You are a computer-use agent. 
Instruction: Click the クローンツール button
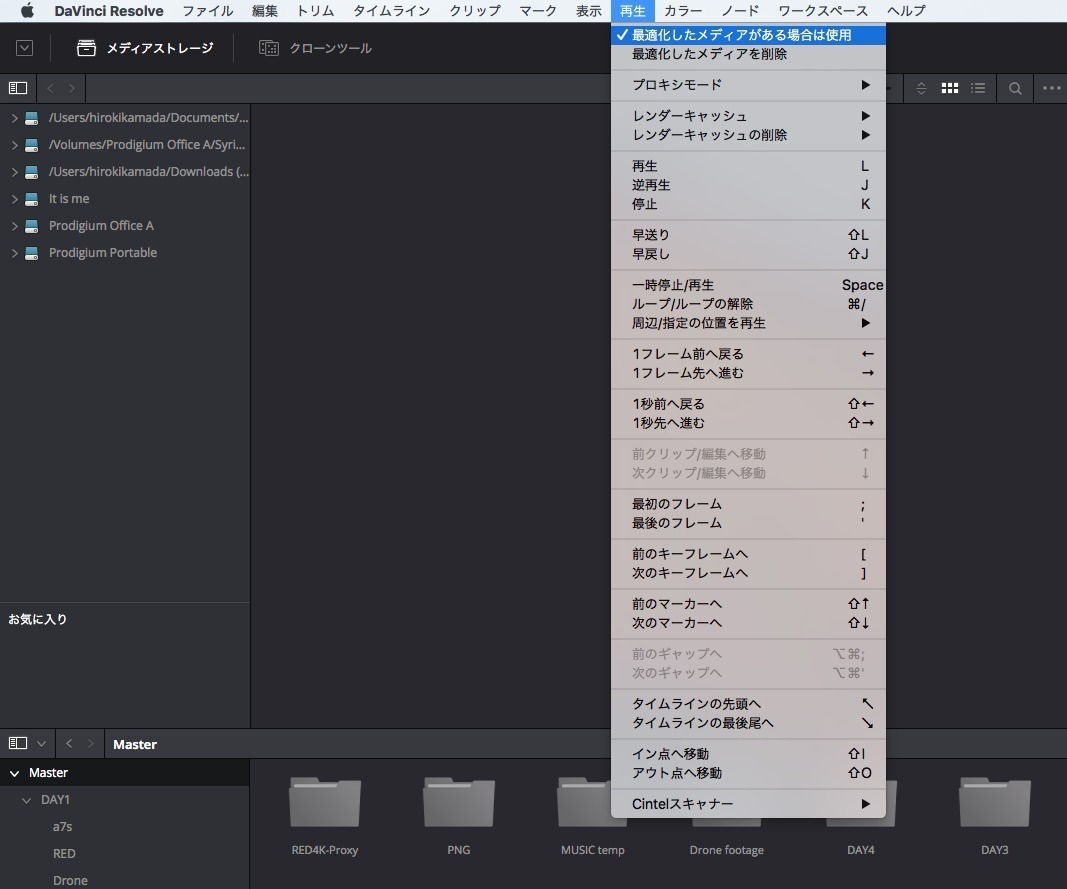tap(315, 48)
